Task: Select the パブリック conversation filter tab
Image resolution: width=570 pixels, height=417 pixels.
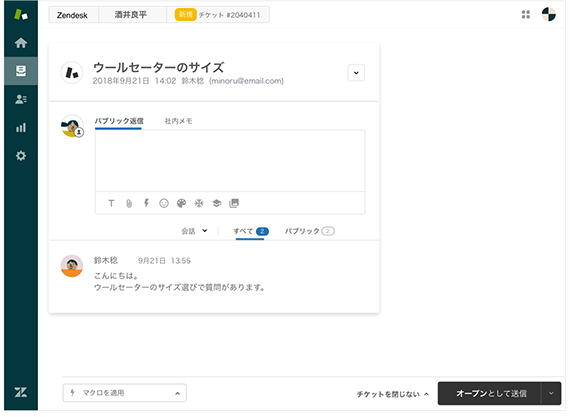Action: [309, 231]
